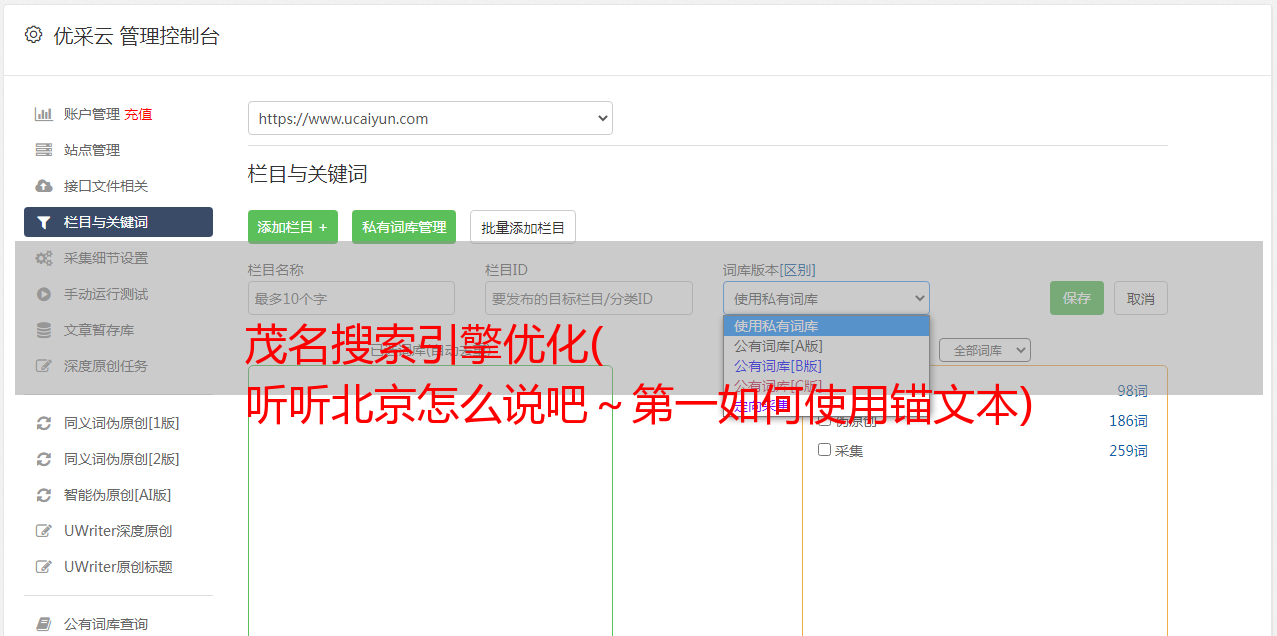The image size is (1277, 636).
Task: Select option 使用私有词库 in the list
Action: pos(826,326)
